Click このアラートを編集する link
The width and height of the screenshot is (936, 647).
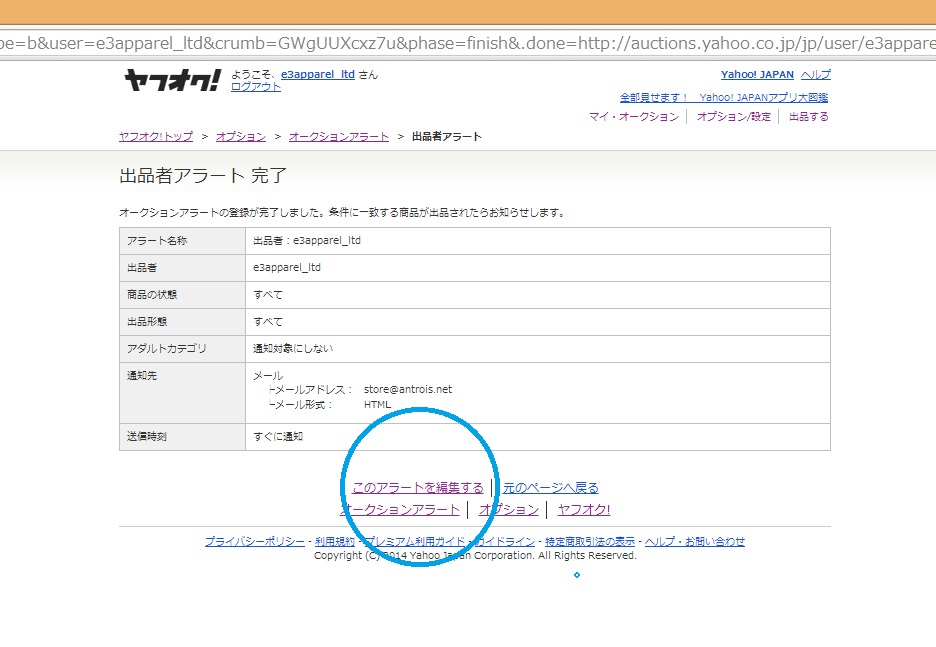[x=418, y=488]
